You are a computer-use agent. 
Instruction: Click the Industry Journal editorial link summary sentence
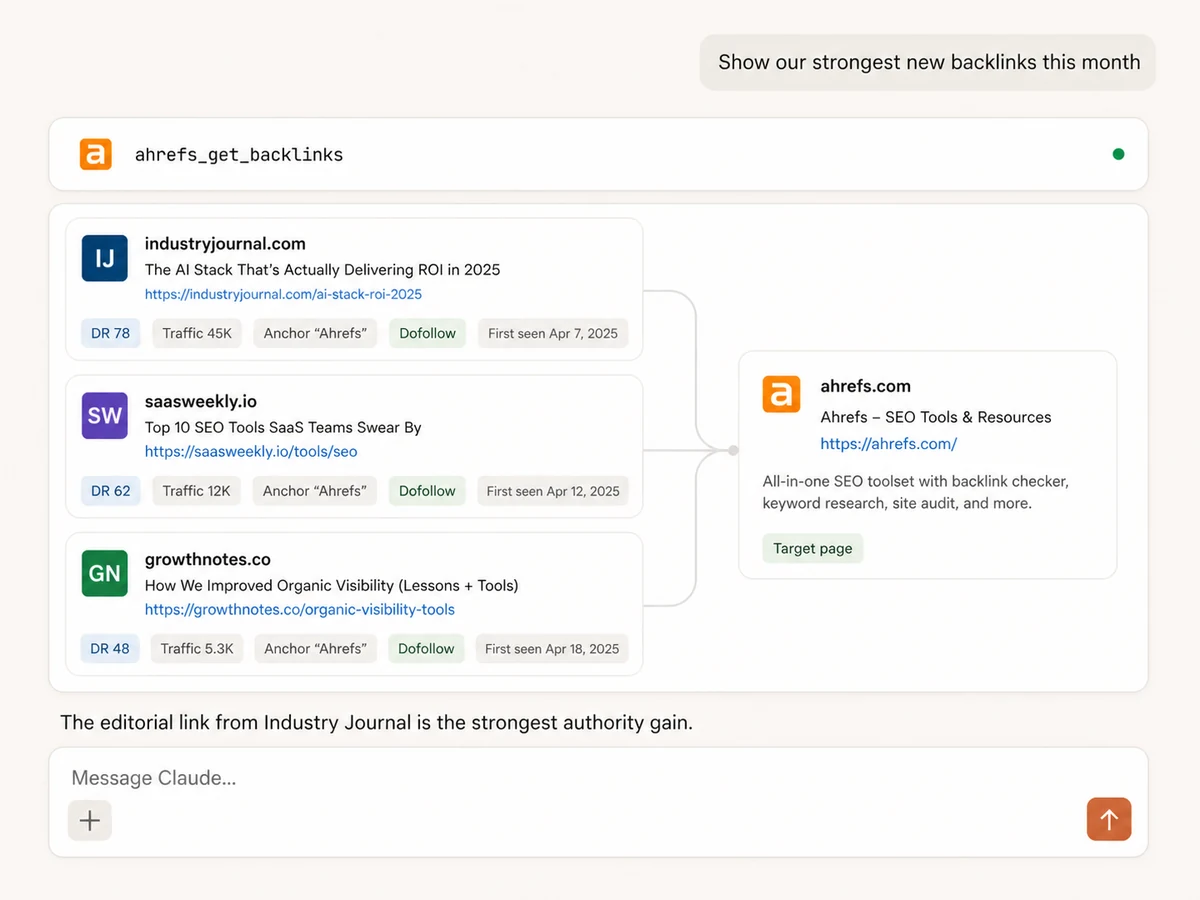click(x=376, y=722)
